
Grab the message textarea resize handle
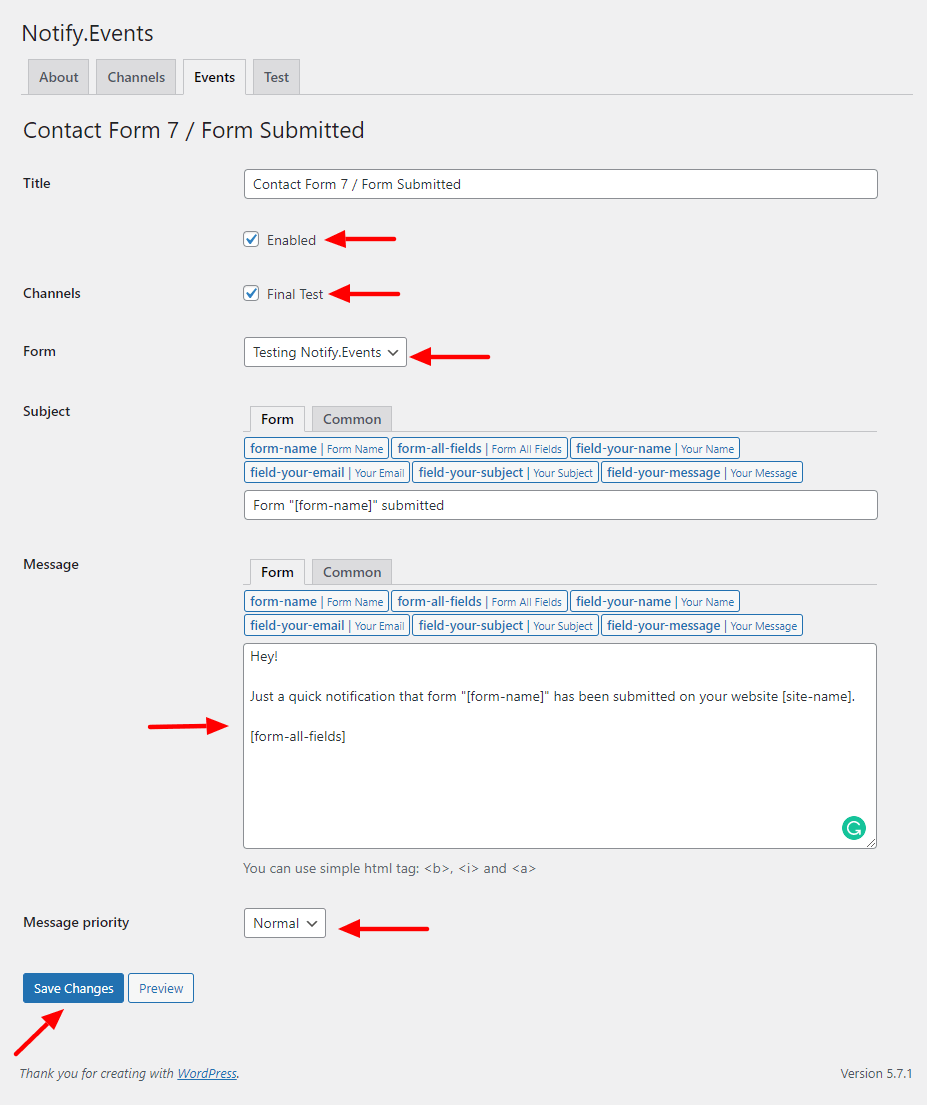pyautogui.click(x=871, y=843)
